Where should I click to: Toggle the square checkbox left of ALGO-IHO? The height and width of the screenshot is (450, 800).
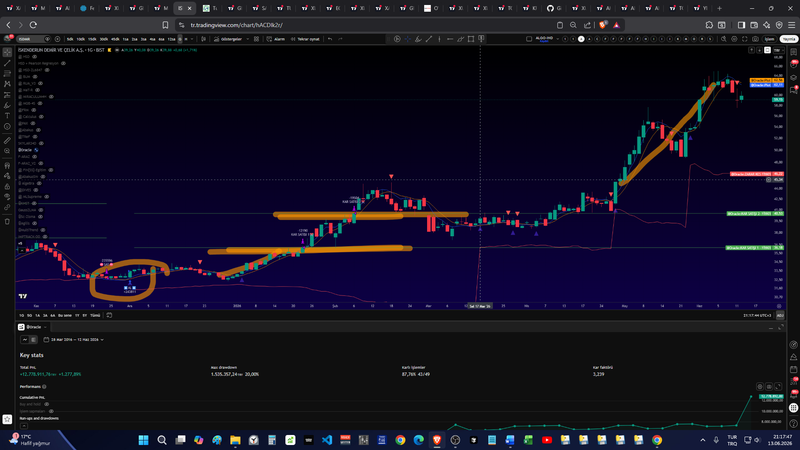tap(529, 39)
